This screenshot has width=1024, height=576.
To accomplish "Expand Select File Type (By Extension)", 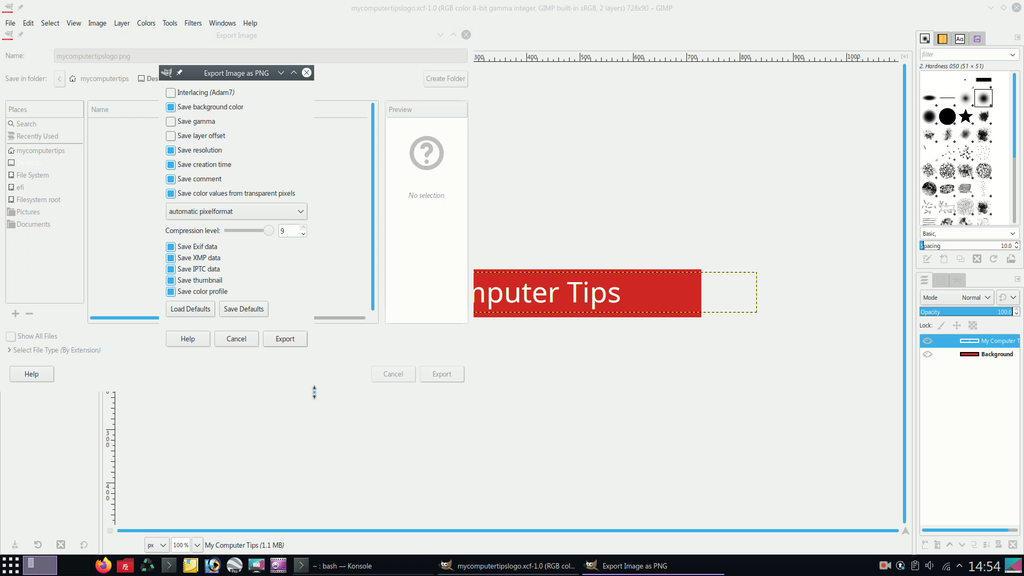I will (54, 350).
